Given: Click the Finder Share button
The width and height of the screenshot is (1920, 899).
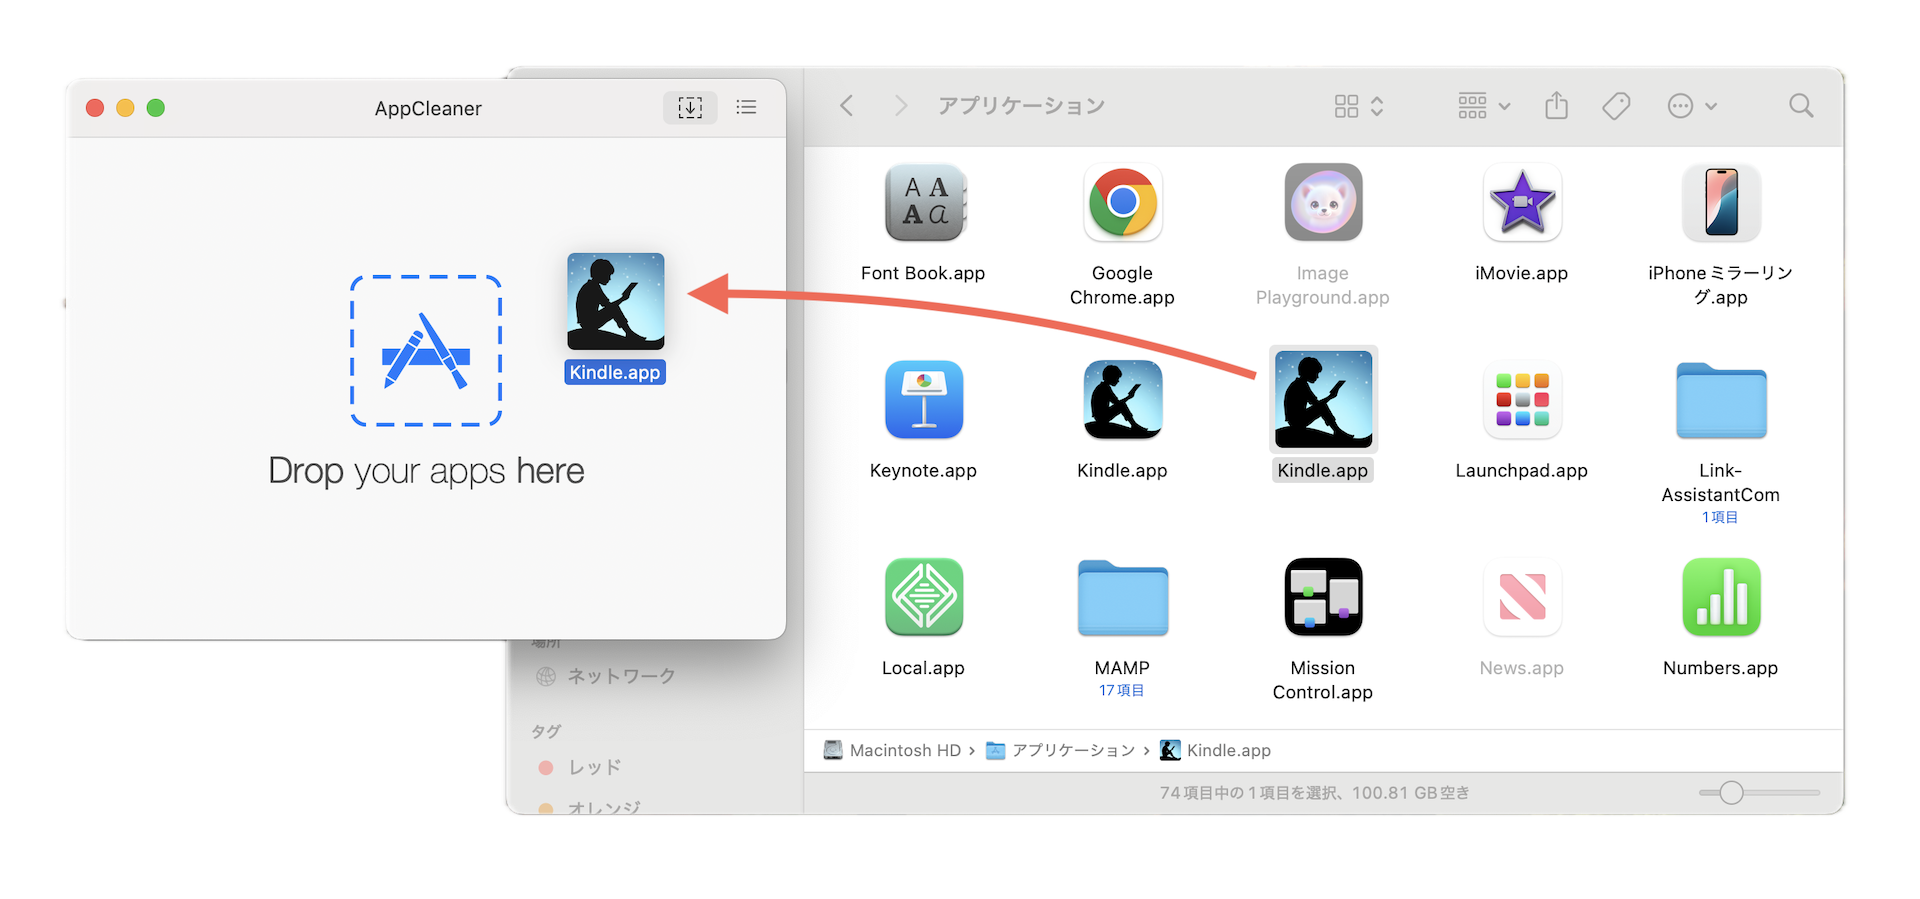Looking at the screenshot, I should pos(1556,106).
